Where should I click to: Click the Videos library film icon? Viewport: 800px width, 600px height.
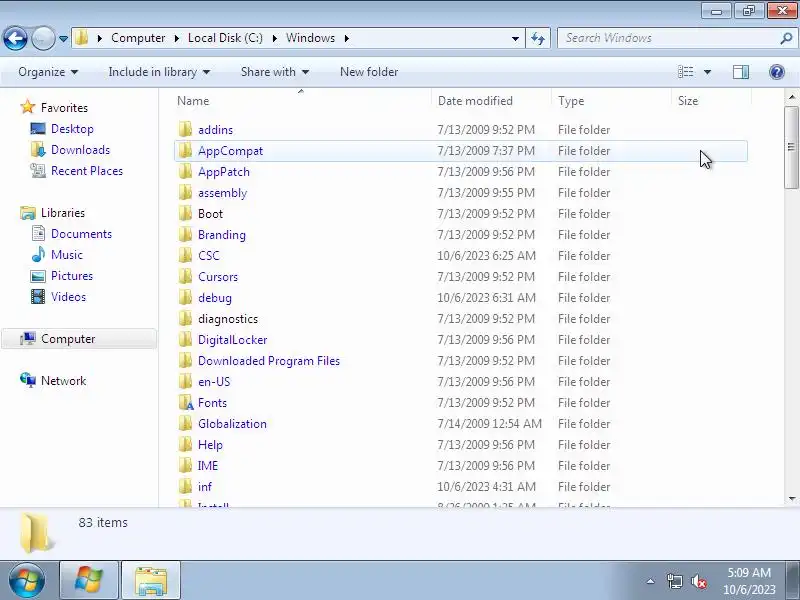(x=38, y=296)
